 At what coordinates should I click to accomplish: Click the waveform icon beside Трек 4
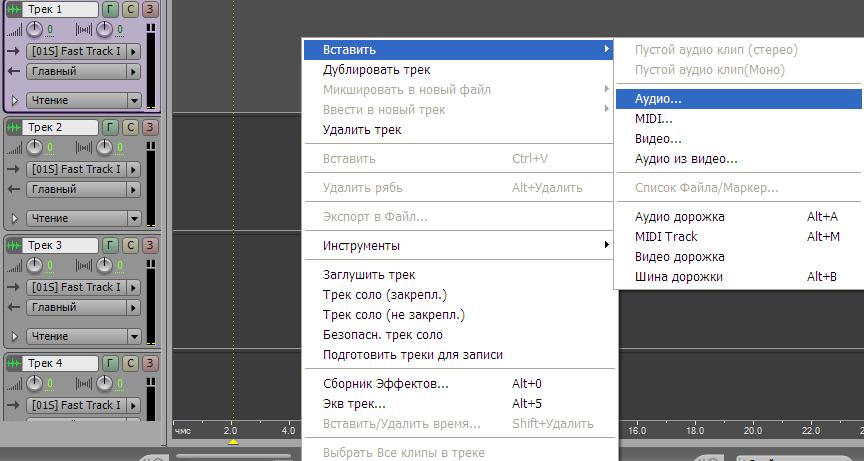14,364
